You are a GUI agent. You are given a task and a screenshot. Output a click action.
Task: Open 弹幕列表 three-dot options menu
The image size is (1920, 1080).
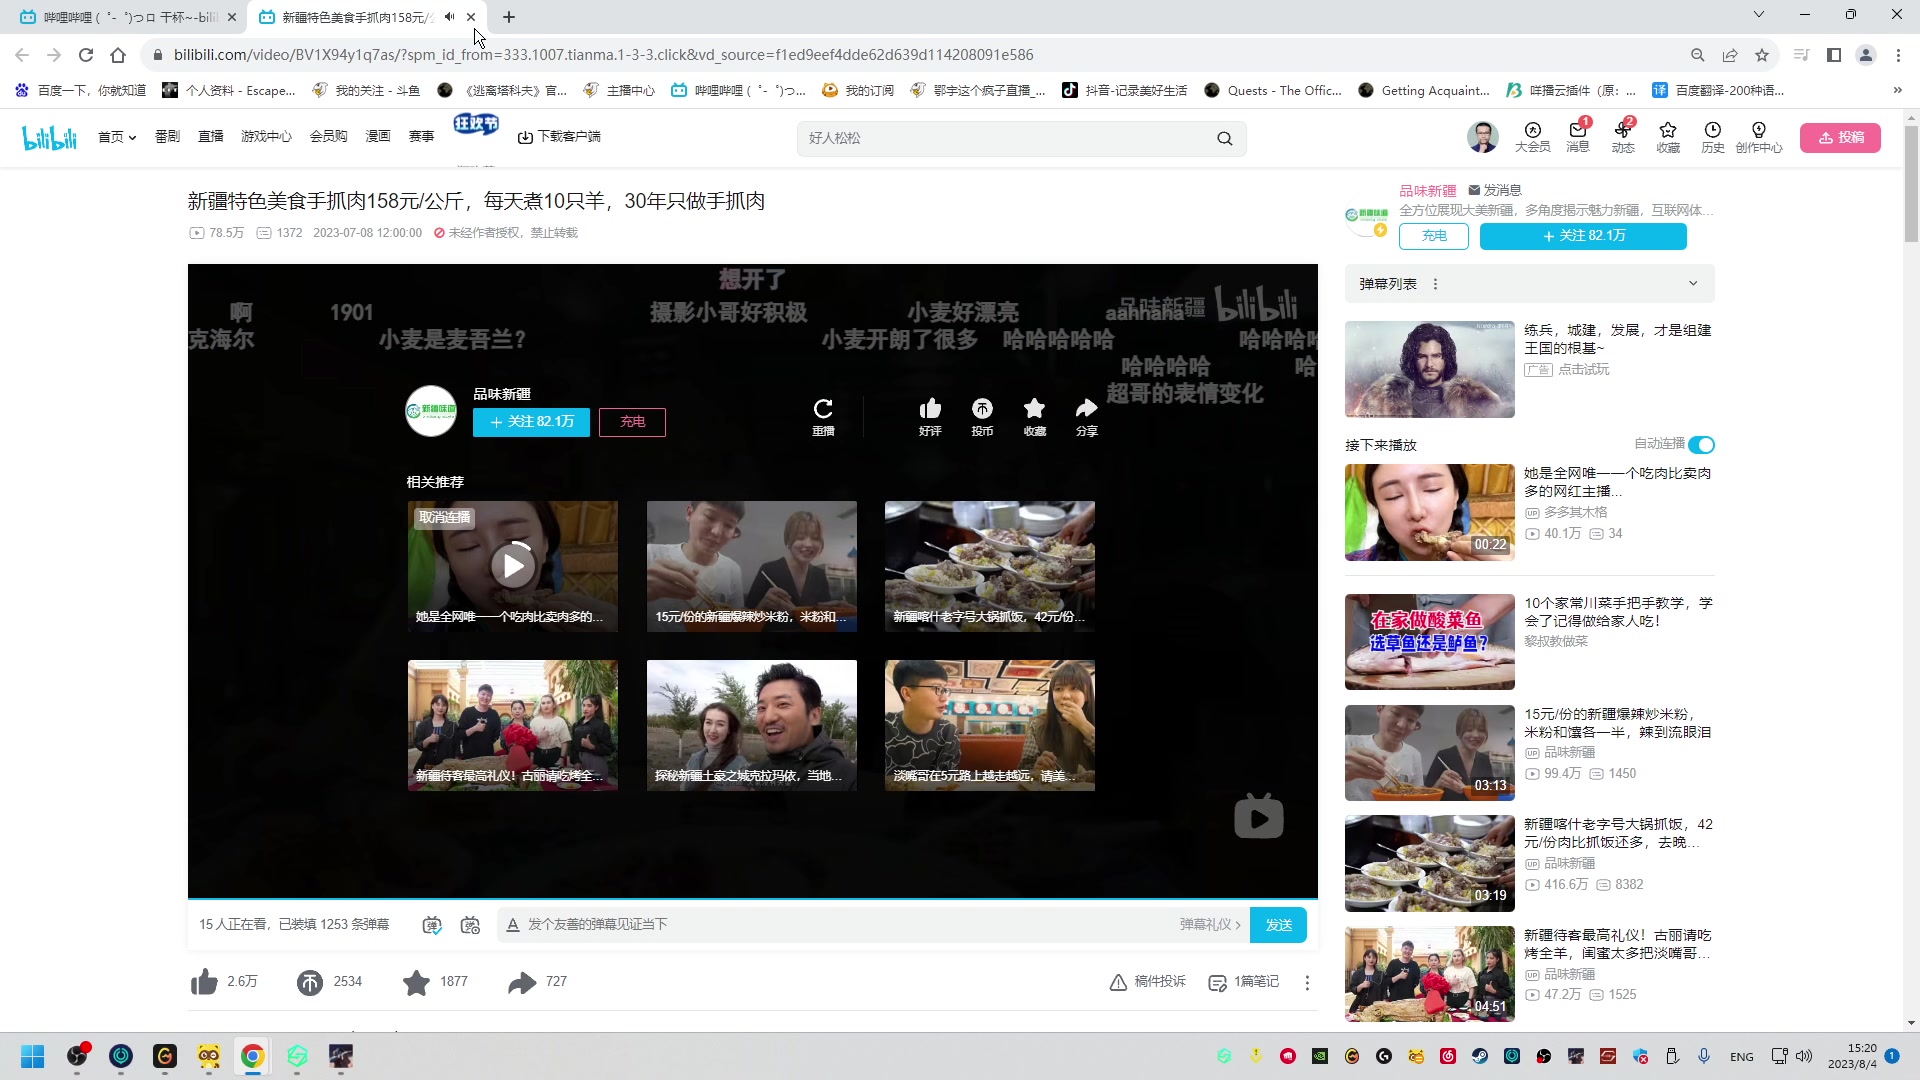(x=1435, y=284)
